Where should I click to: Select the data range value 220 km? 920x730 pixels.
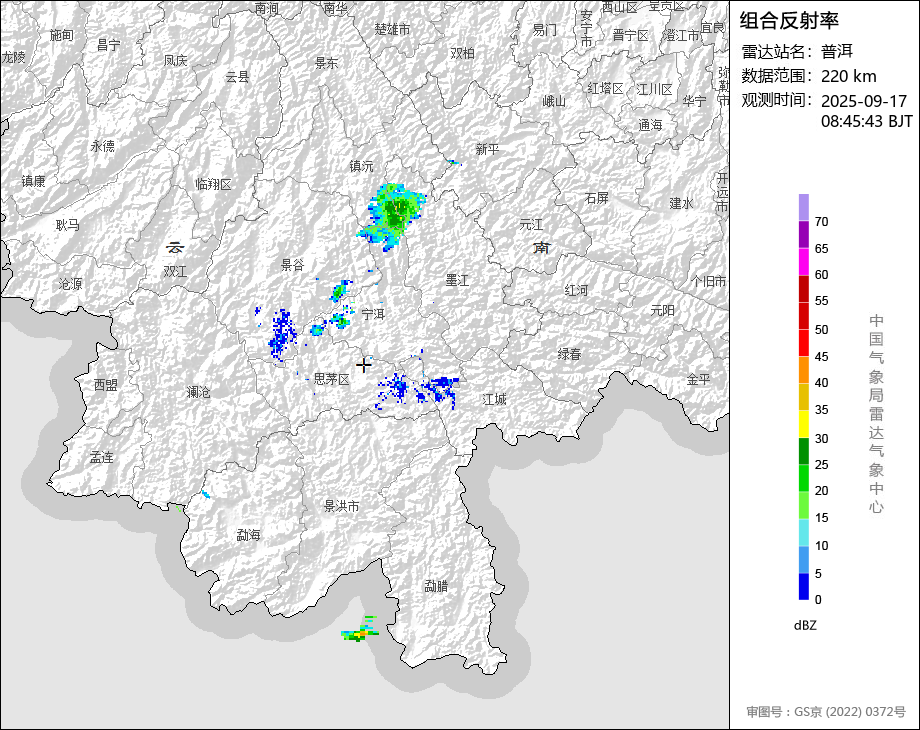click(x=848, y=76)
